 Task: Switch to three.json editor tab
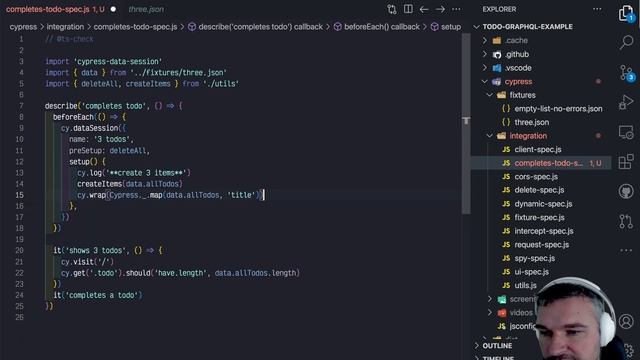pyautogui.click(x=146, y=9)
